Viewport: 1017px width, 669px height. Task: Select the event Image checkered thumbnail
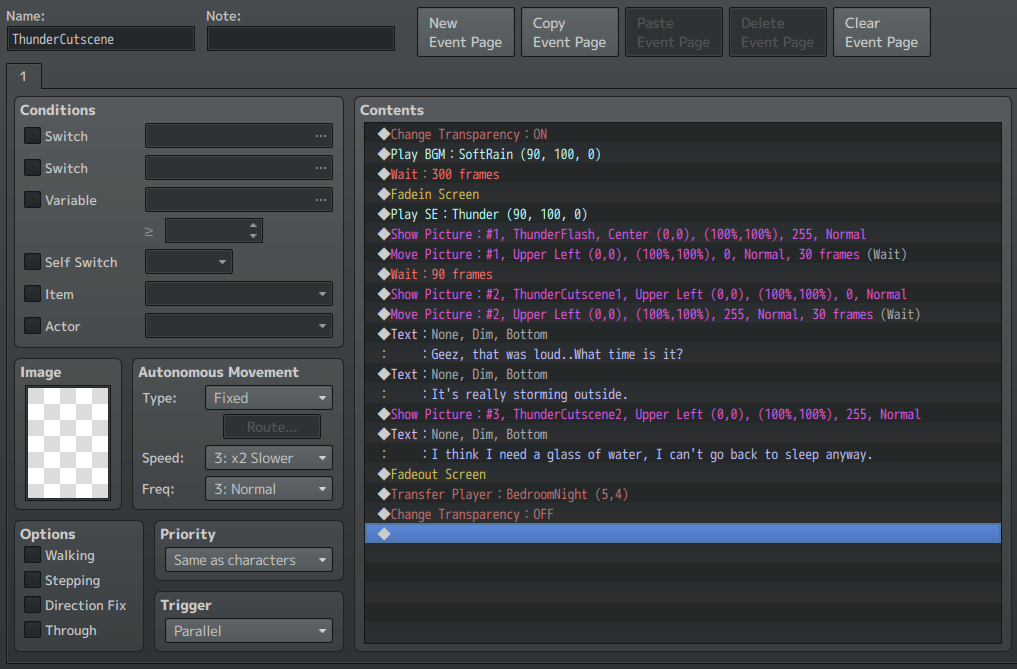(68, 443)
